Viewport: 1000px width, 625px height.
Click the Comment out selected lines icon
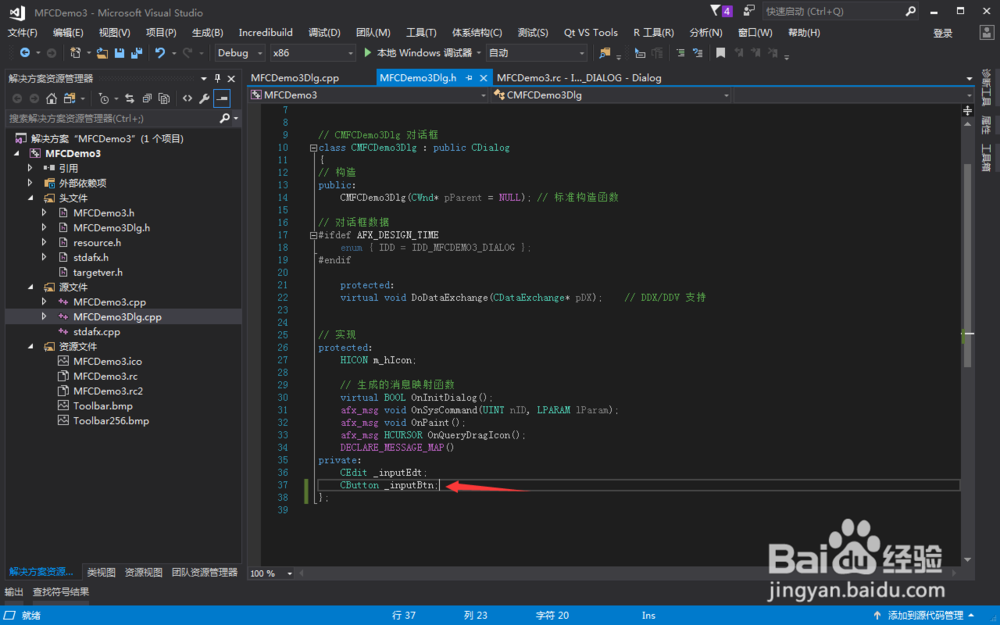(x=680, y=53)
